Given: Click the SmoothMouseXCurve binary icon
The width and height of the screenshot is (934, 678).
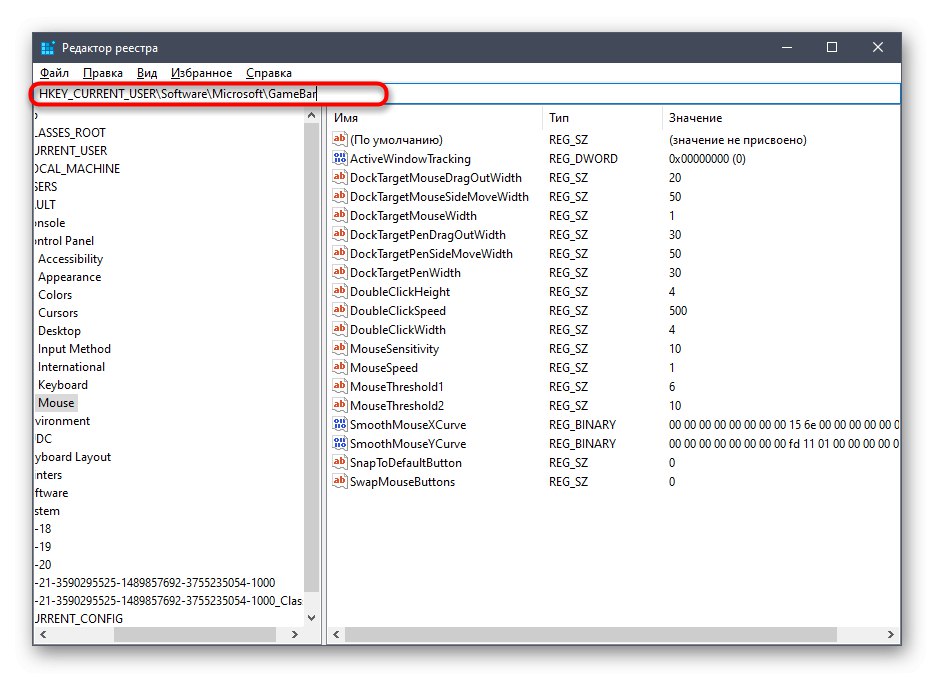Looking at the screenshot, I should [340, 425].
